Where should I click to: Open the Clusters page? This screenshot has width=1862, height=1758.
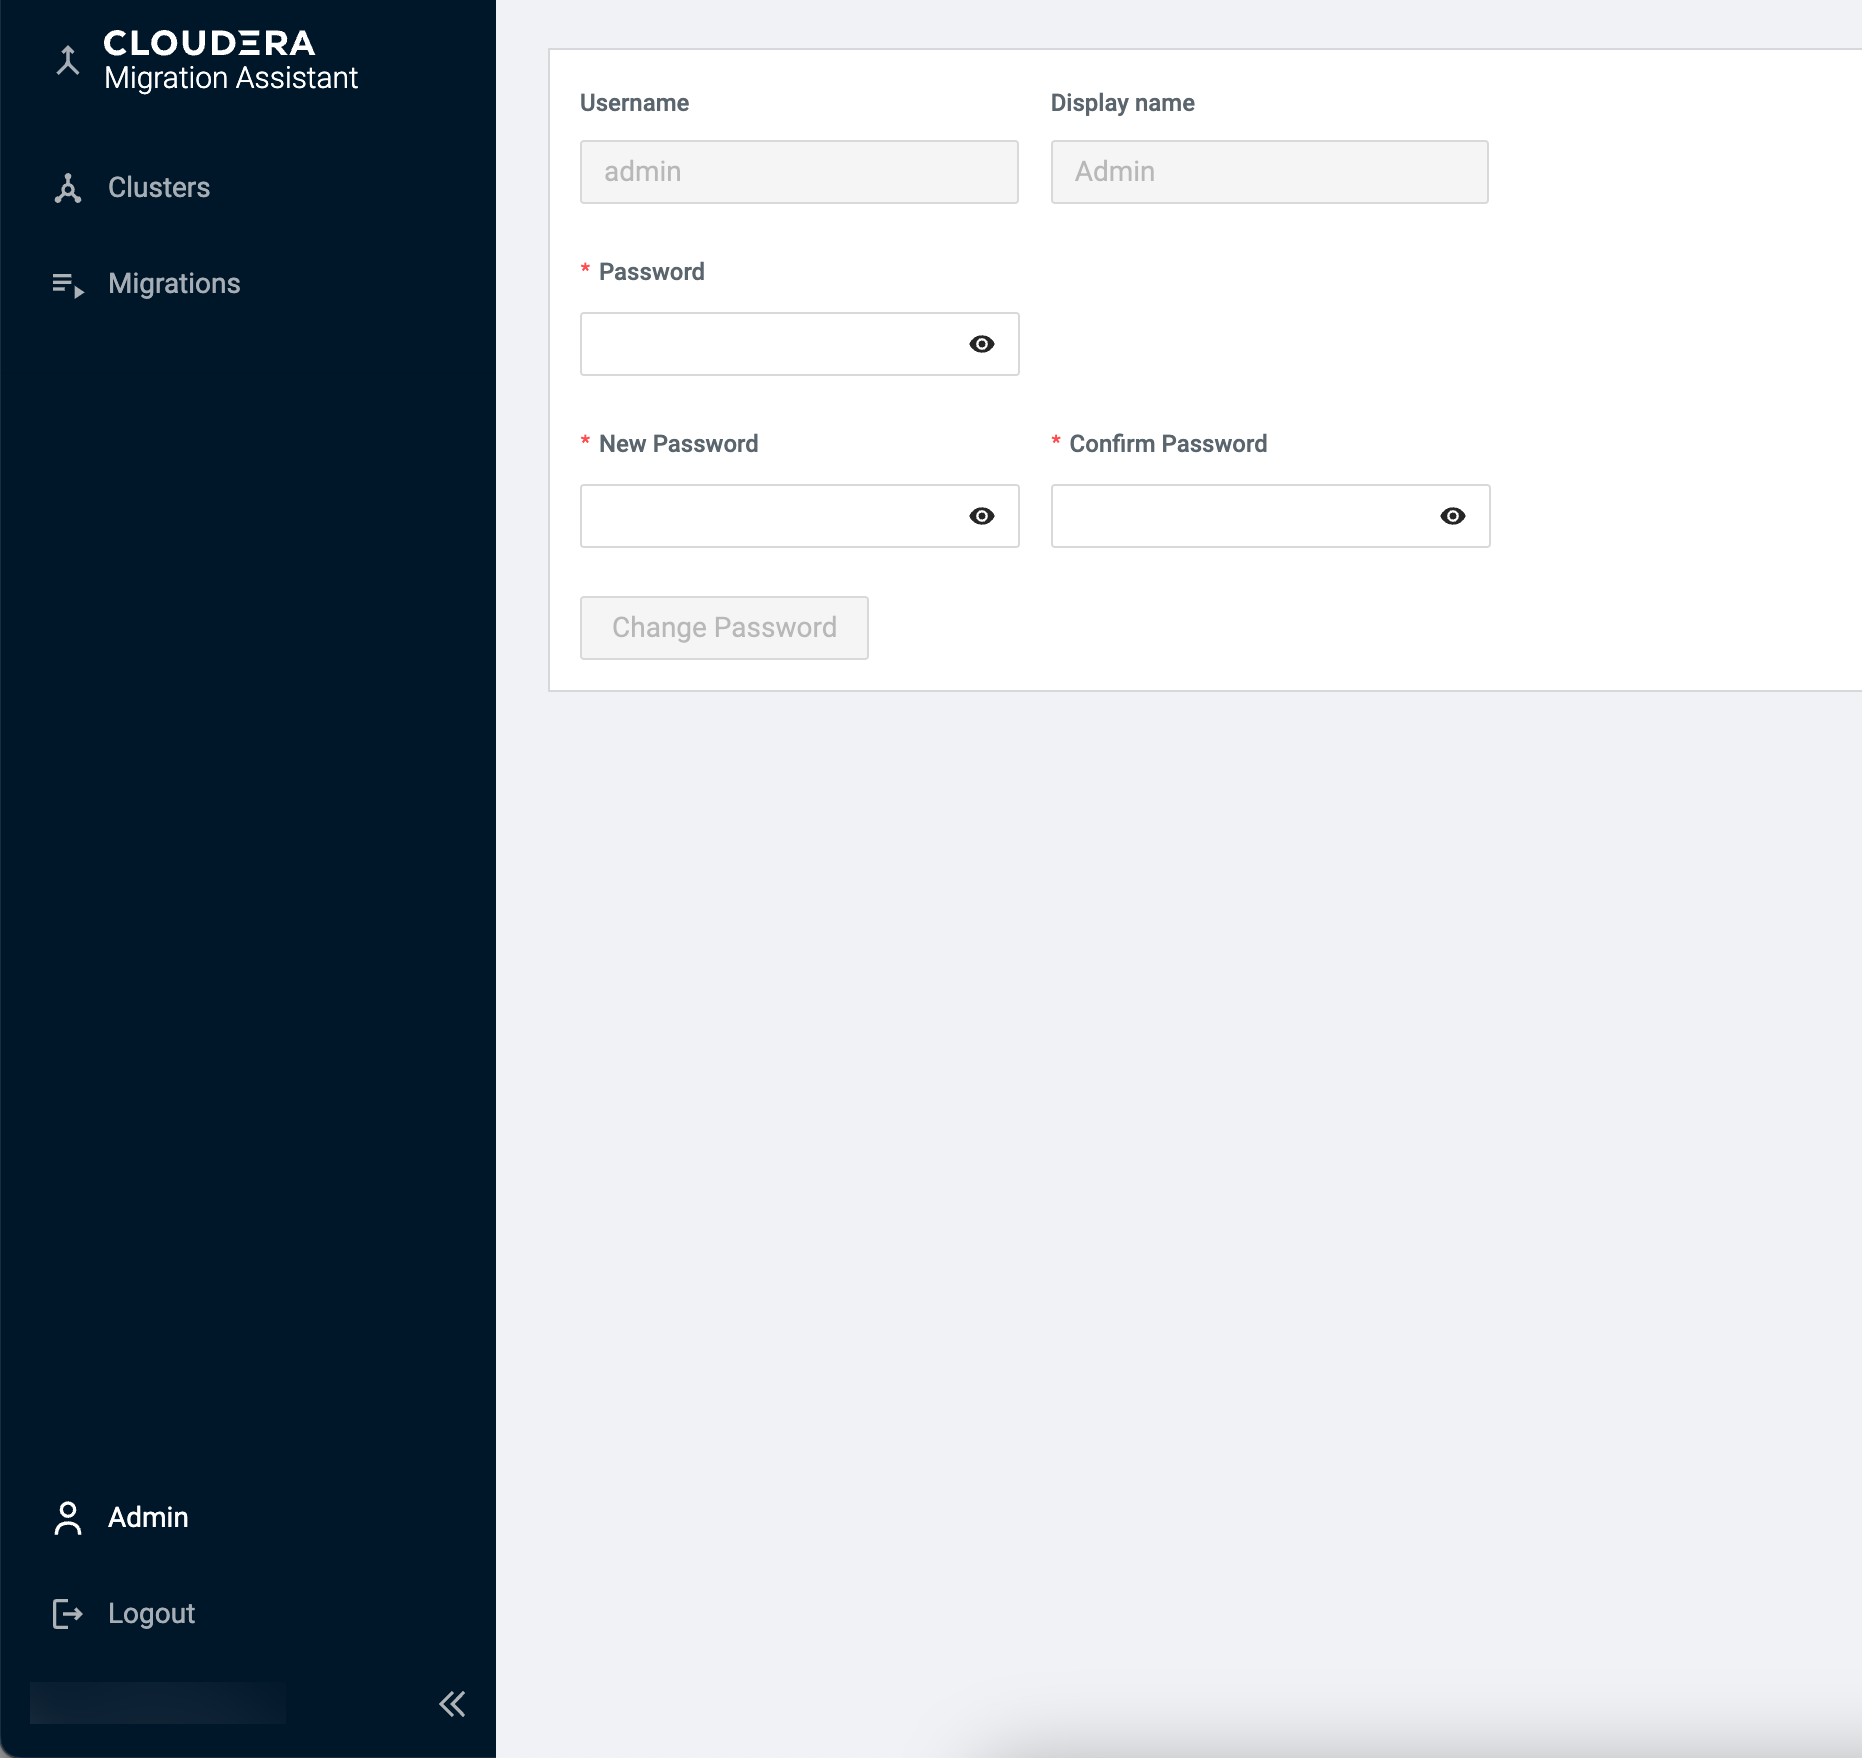click(x=159, y=188)
